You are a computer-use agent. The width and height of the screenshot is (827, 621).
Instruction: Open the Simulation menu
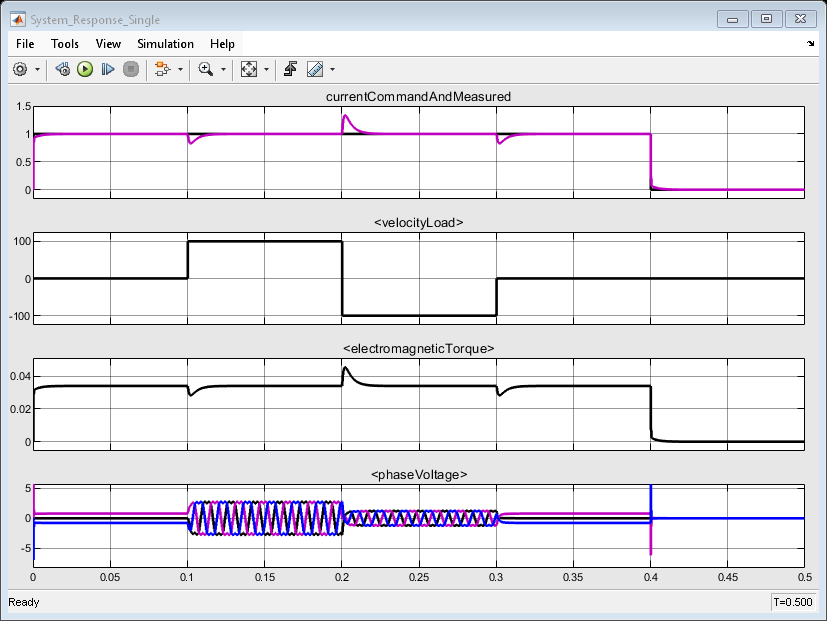166,44
